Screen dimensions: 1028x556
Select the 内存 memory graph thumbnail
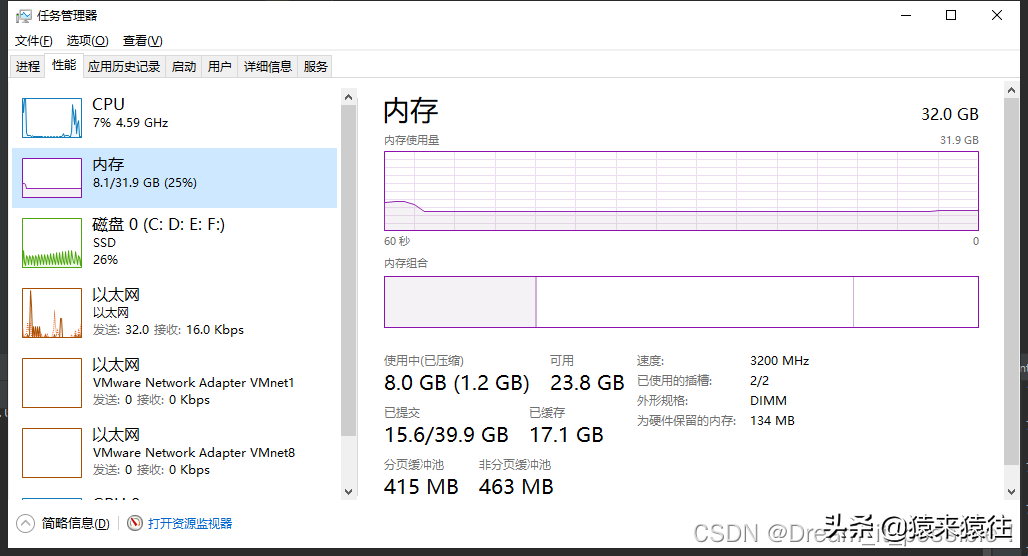(x=52, y=178)
